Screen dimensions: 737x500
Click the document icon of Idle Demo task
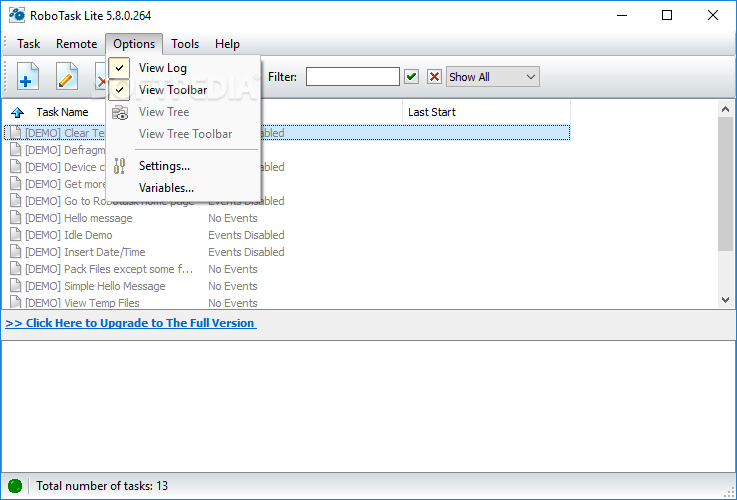[16, 235]
